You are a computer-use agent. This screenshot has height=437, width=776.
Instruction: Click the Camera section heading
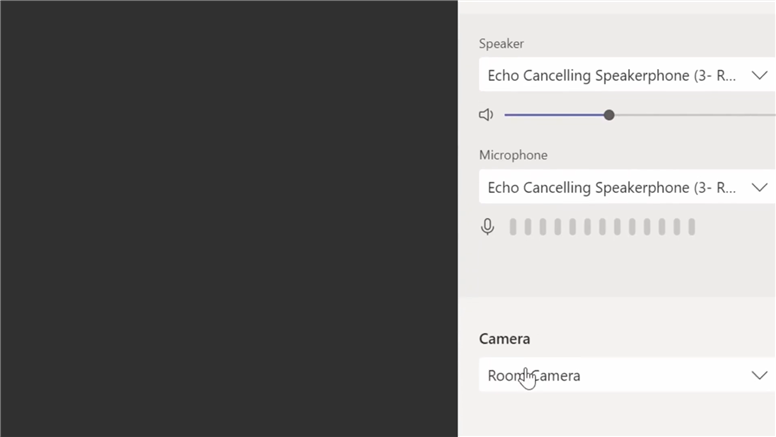pyautogui.click(x=505, y=339)
